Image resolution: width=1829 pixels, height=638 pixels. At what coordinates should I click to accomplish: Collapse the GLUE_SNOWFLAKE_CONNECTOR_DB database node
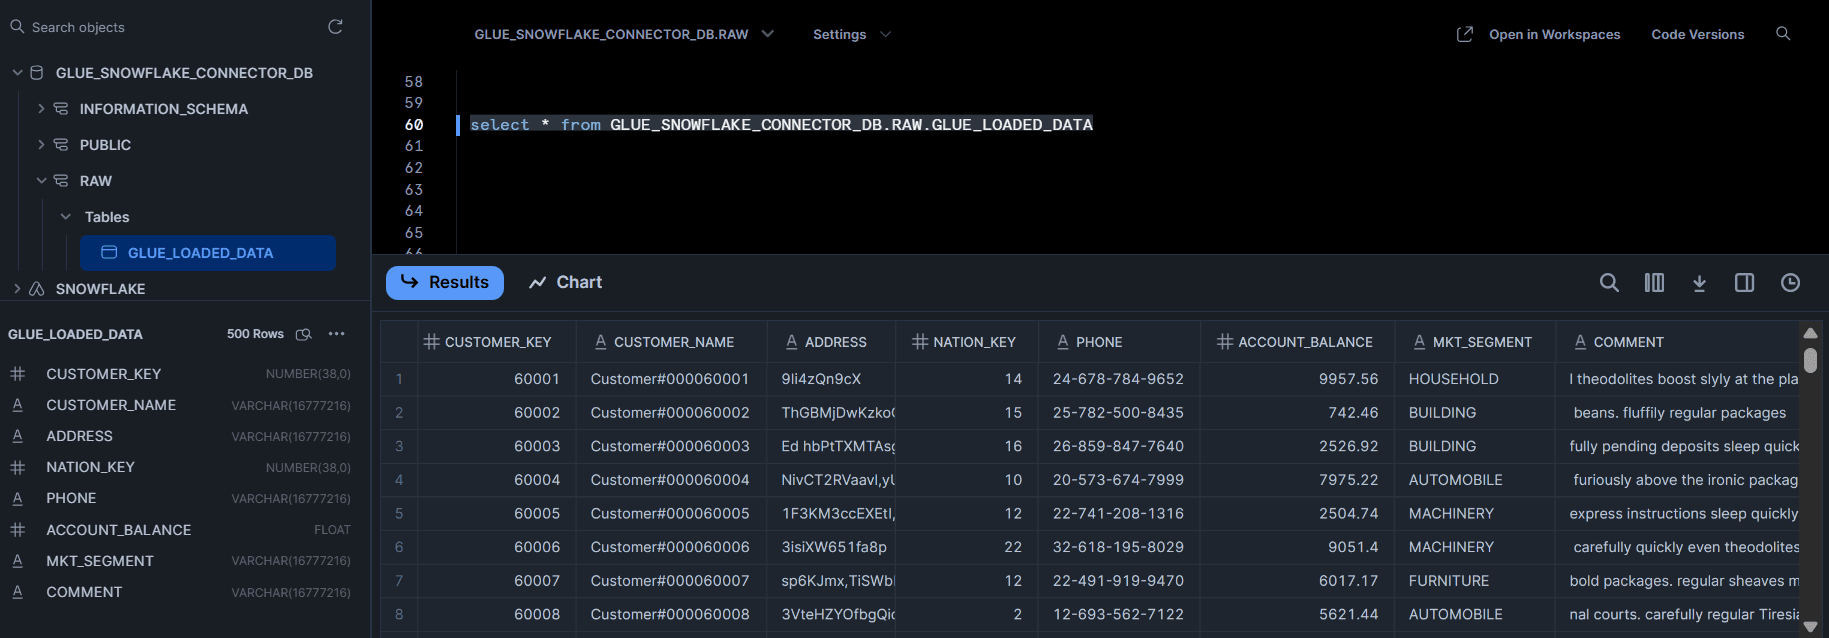[17, 73]
